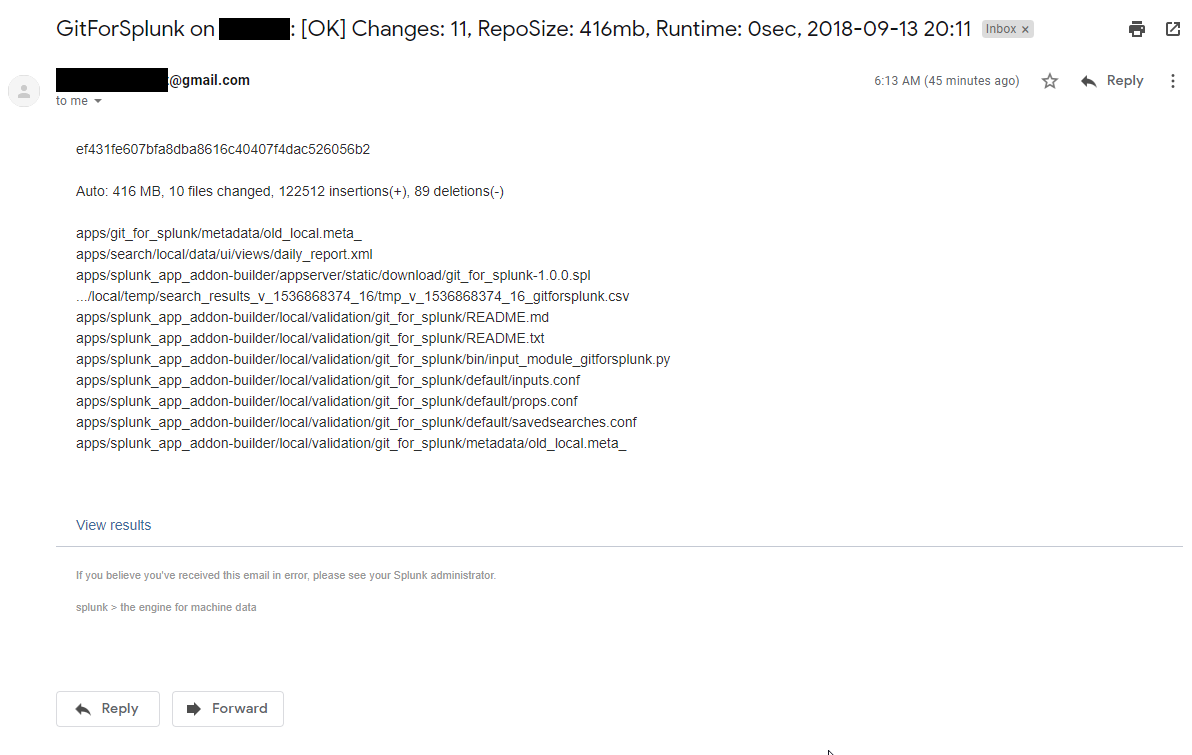Expand the 'to me' recipient details arrow
Image resolution: width=1192 pixels, height=755 pixels.
click(97, 101)
